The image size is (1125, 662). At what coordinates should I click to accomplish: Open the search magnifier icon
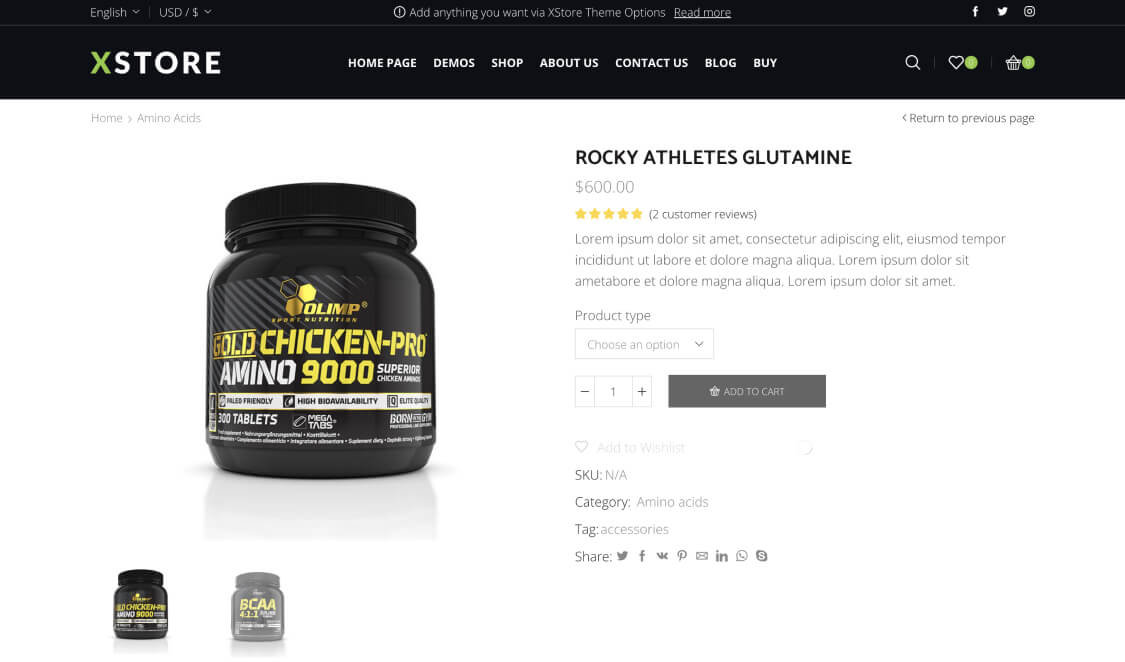[x=912, y=62]
